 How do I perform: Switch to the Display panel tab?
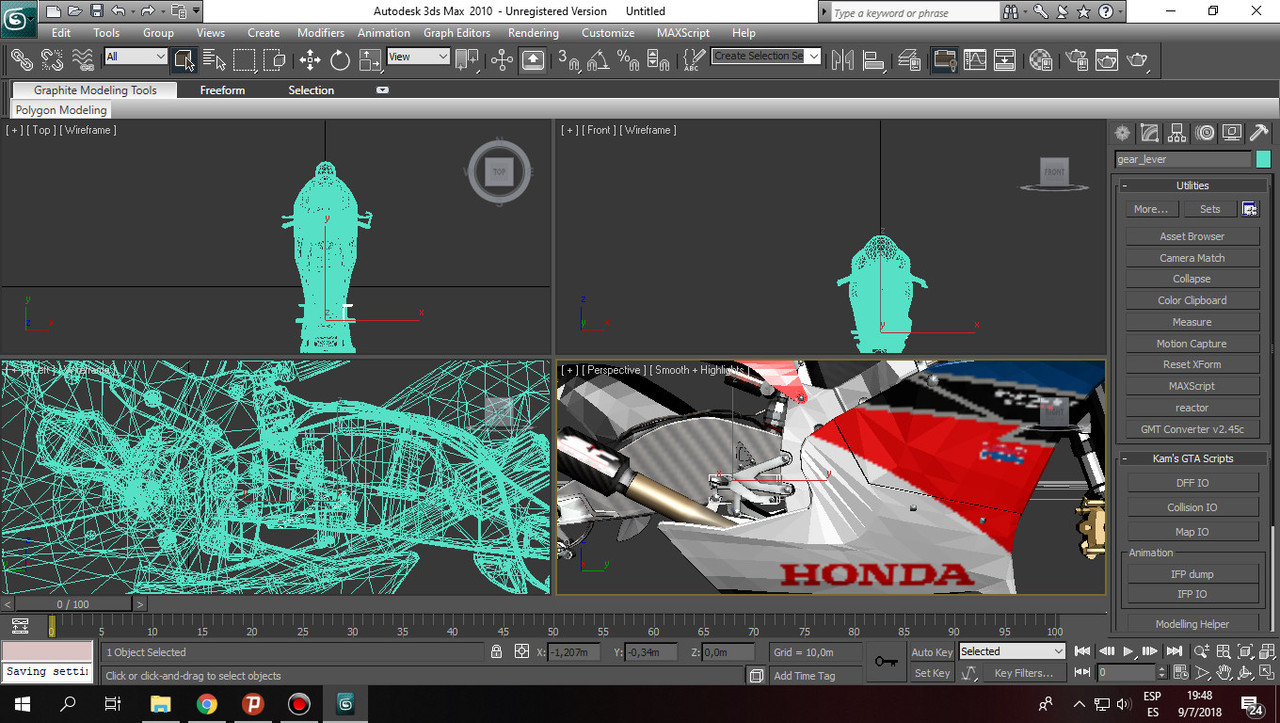[1231, 133]
